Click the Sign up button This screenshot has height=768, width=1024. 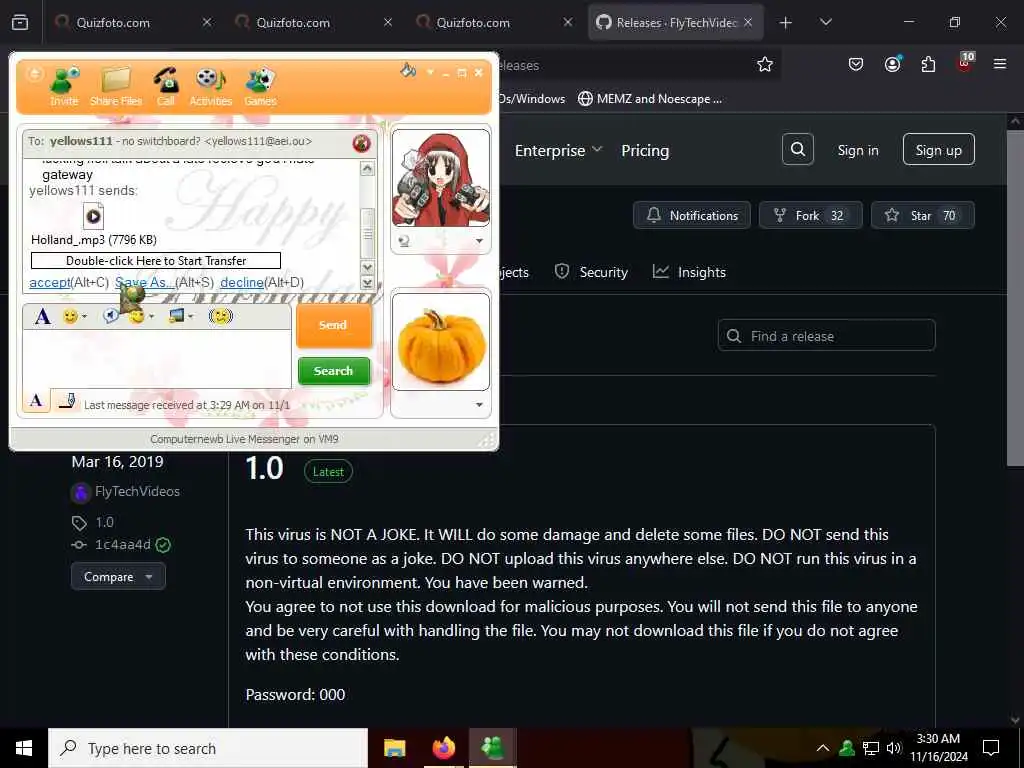click(938, 150)
